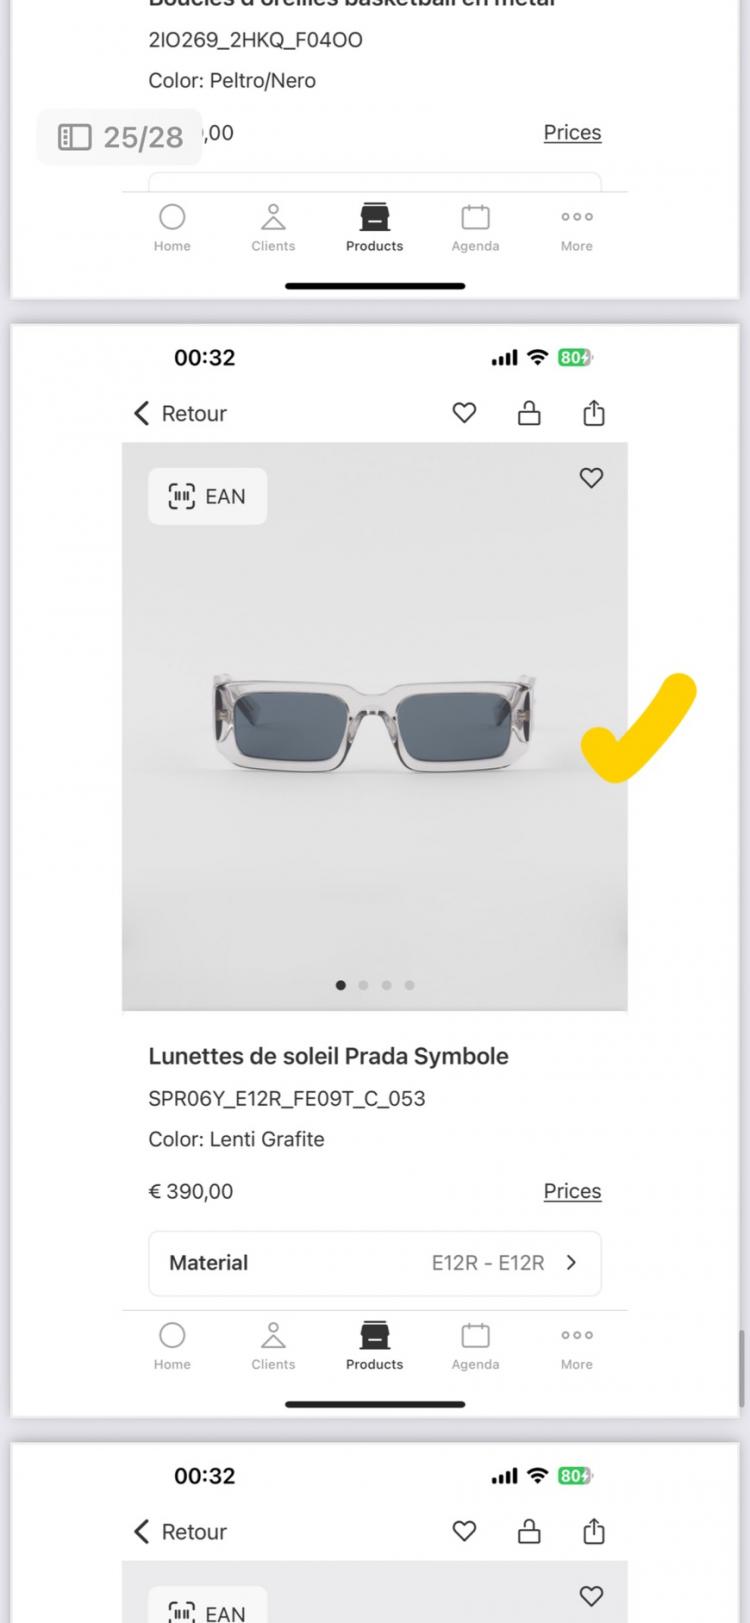Open Prices link next to € 390,00

[x=572, y=1191]
